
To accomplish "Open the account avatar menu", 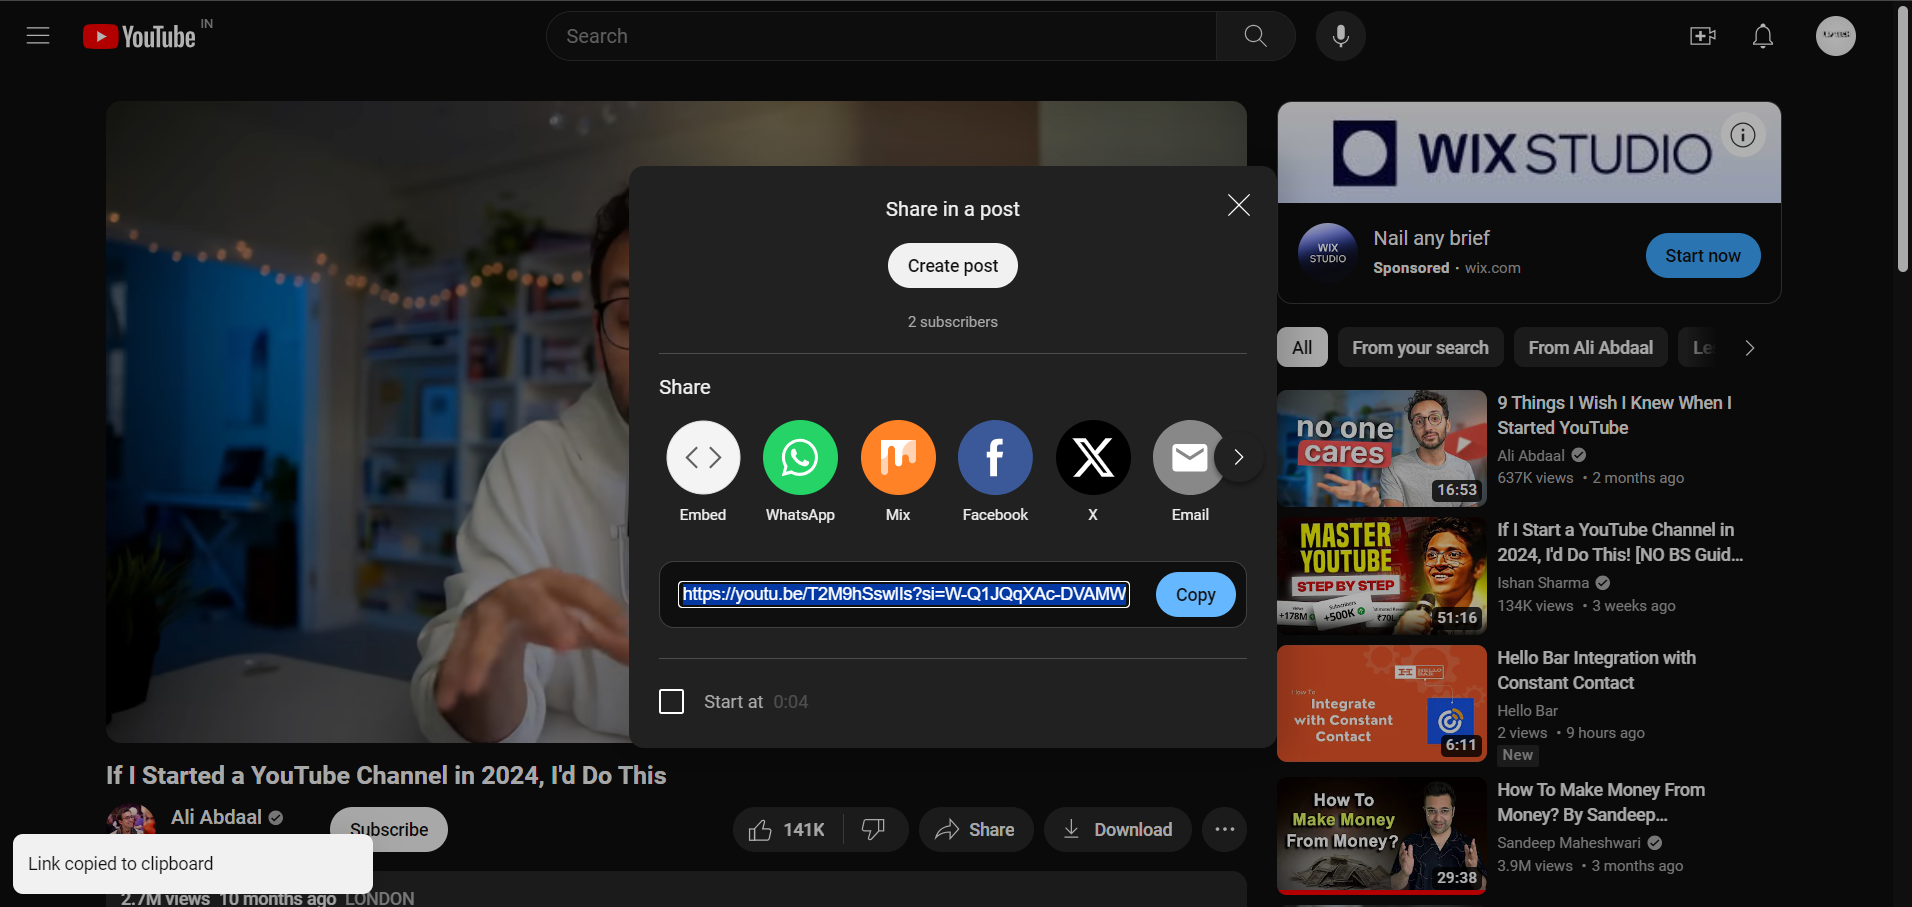I will pyautogui.click(x=1836, y=36).
